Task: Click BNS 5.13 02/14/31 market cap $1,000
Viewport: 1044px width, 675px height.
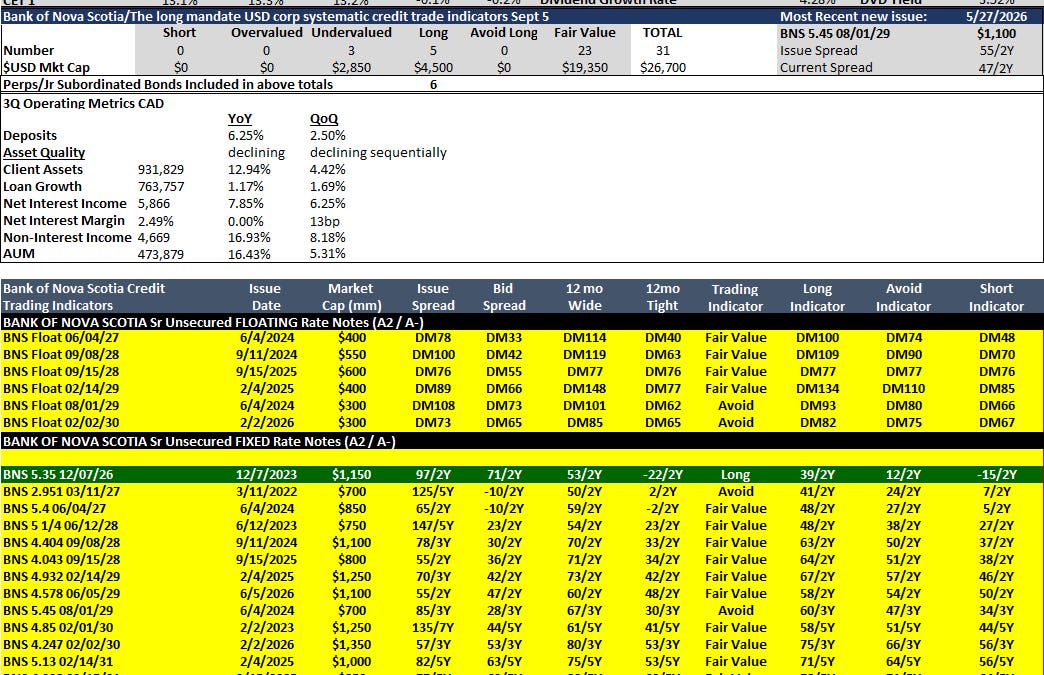Action: click(352, 662)
